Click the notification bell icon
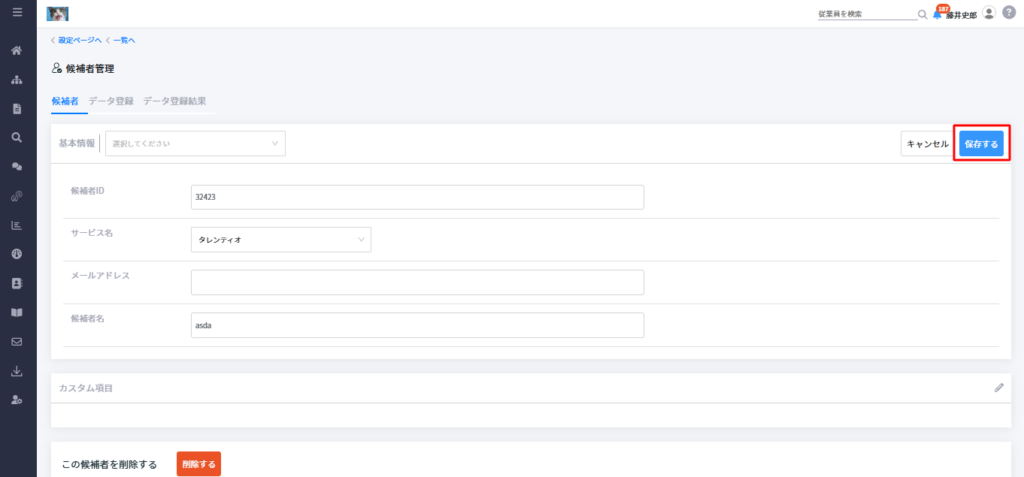The width and height of the screenshot is (1024, 477). [x=938, y=14]
